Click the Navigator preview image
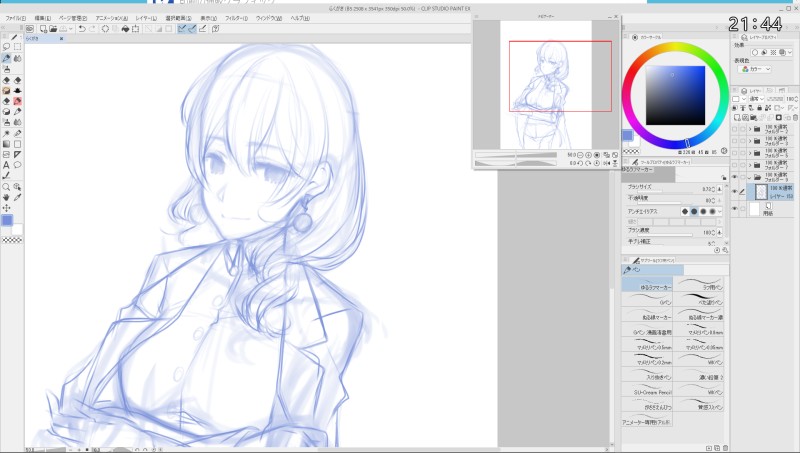The image size is (800, 453). tap(546, 85)
